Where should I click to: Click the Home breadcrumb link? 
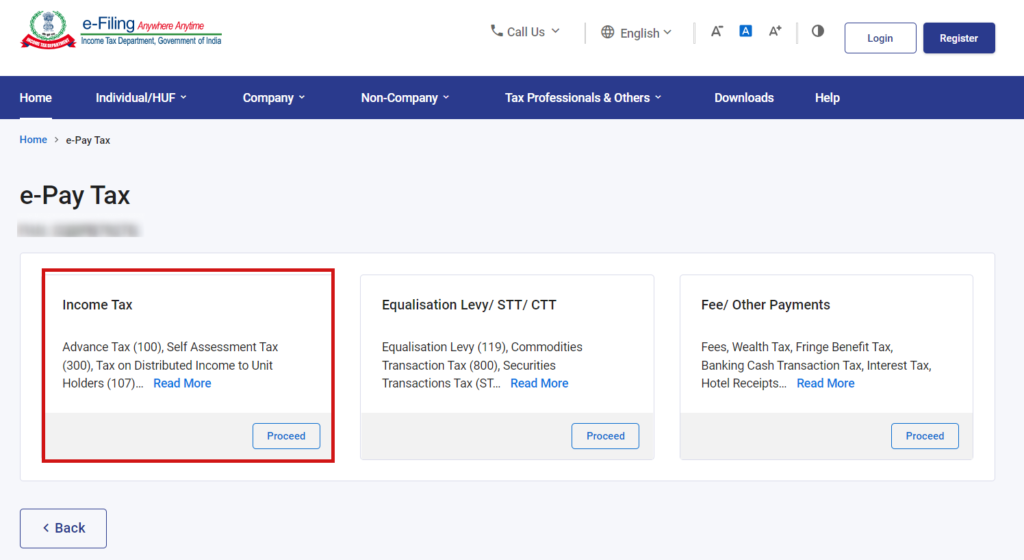33,140
